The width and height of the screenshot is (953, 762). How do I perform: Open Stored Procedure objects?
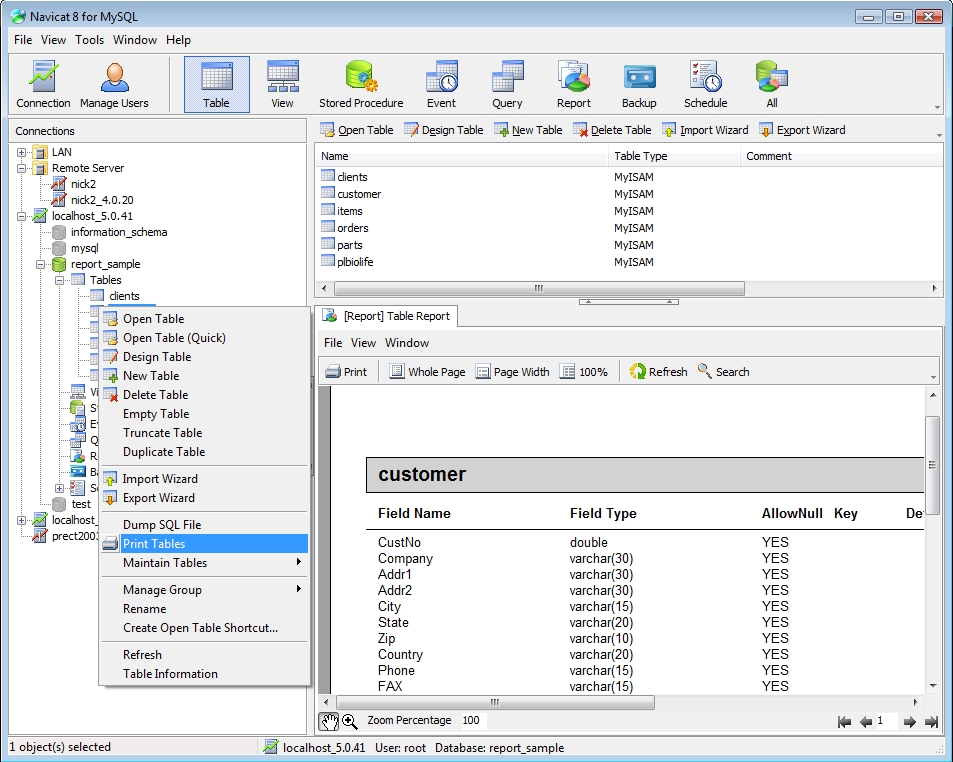[361, 84]
